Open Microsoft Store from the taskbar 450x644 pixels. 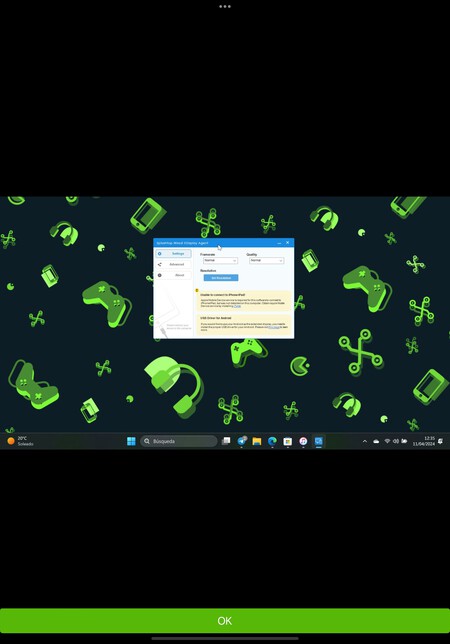288,441
